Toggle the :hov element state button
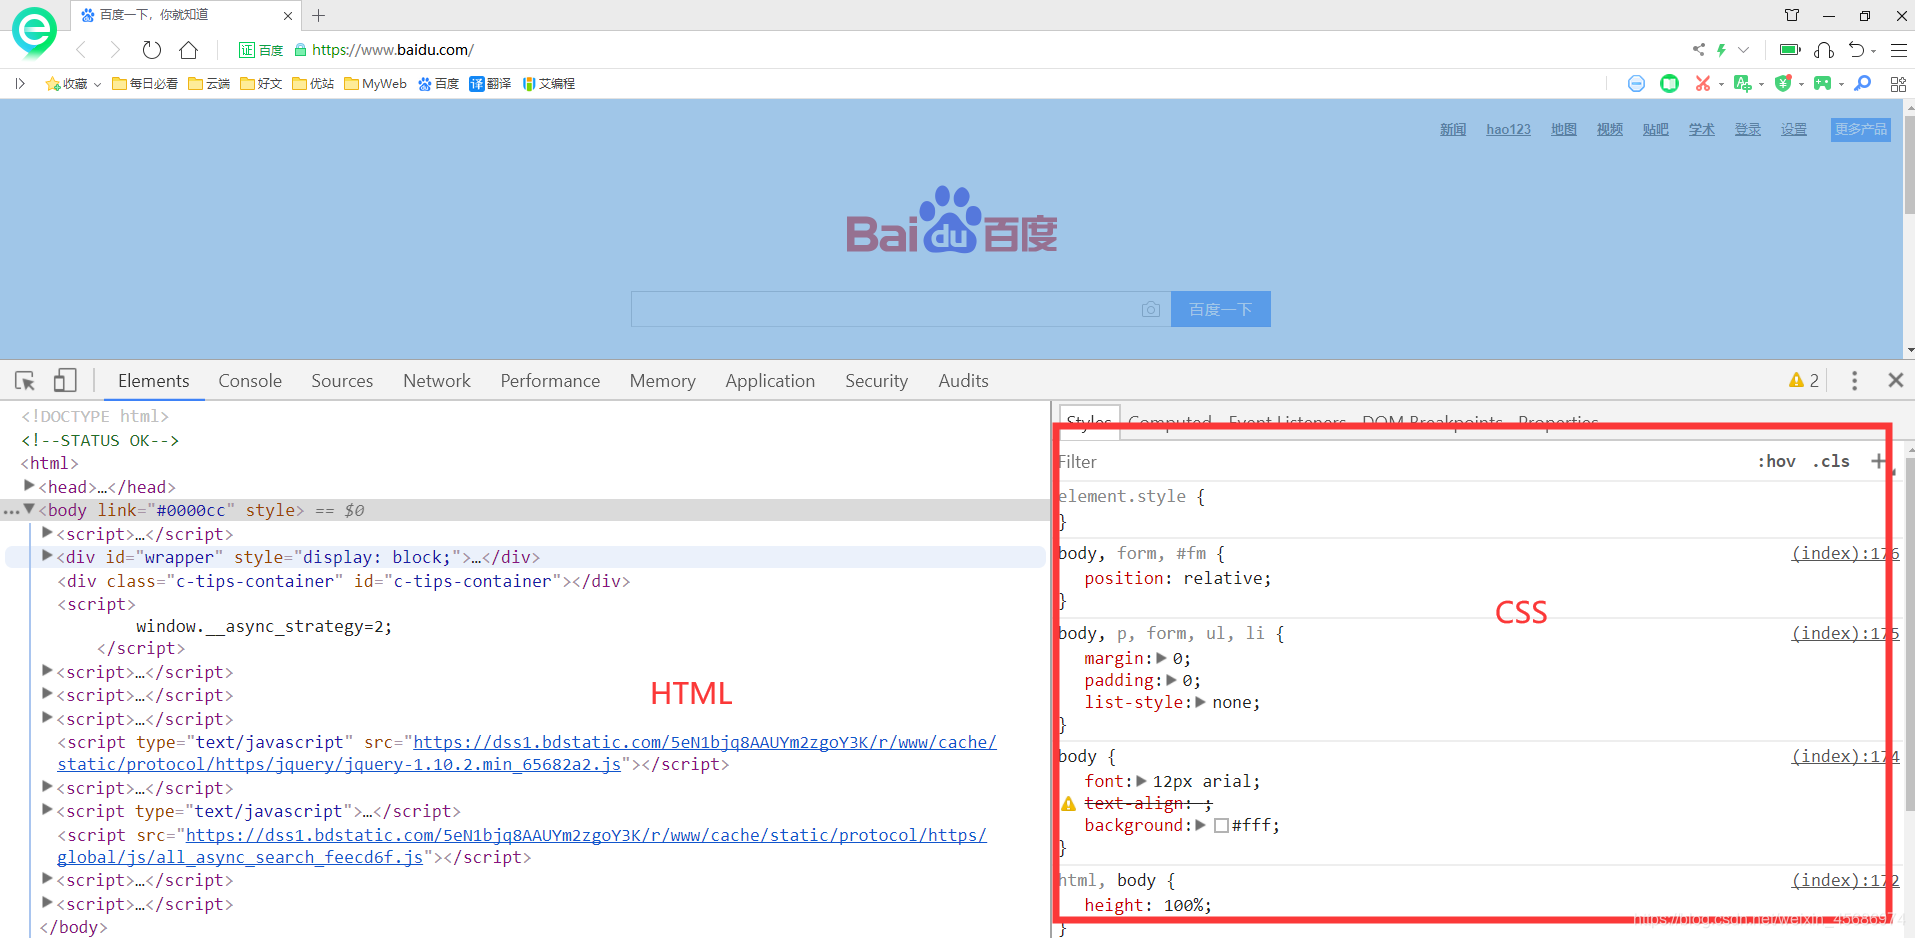 pyautogui.click(x=1776, y=461)
